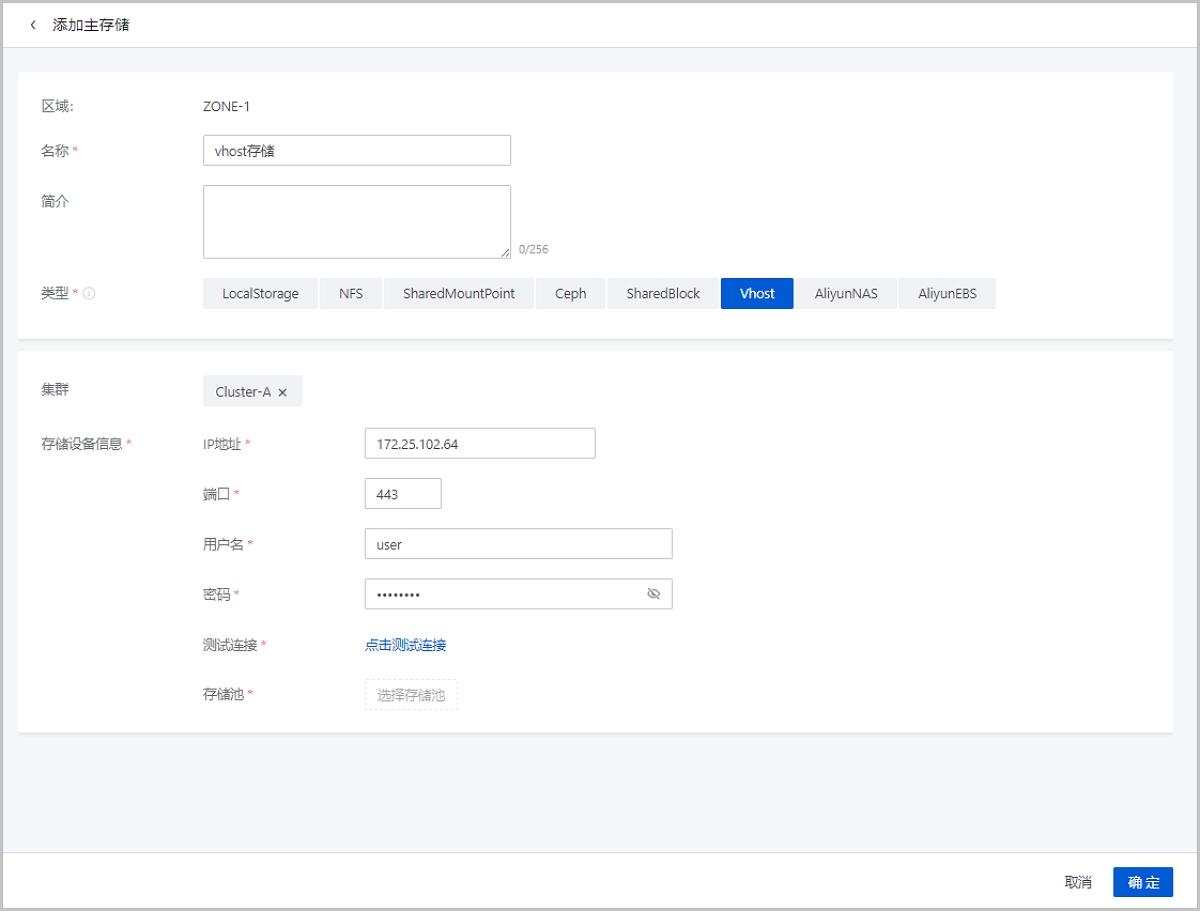Click the back arrow beside 添加主存储
This screenshot has height=911, width=1200.
[33, 25]
